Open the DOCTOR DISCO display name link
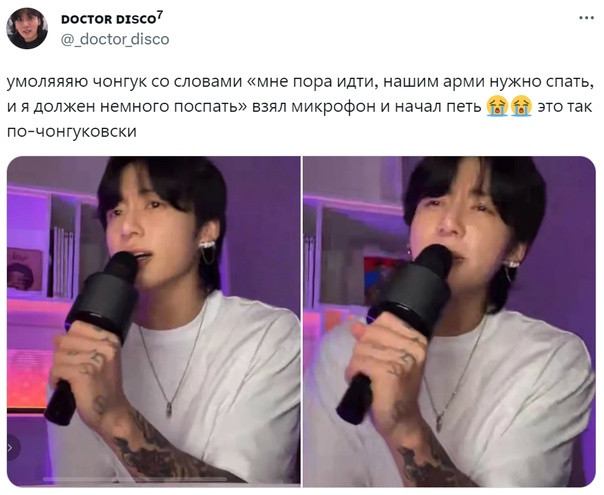This screenshot has width=604, height=495. click(109, 19)
